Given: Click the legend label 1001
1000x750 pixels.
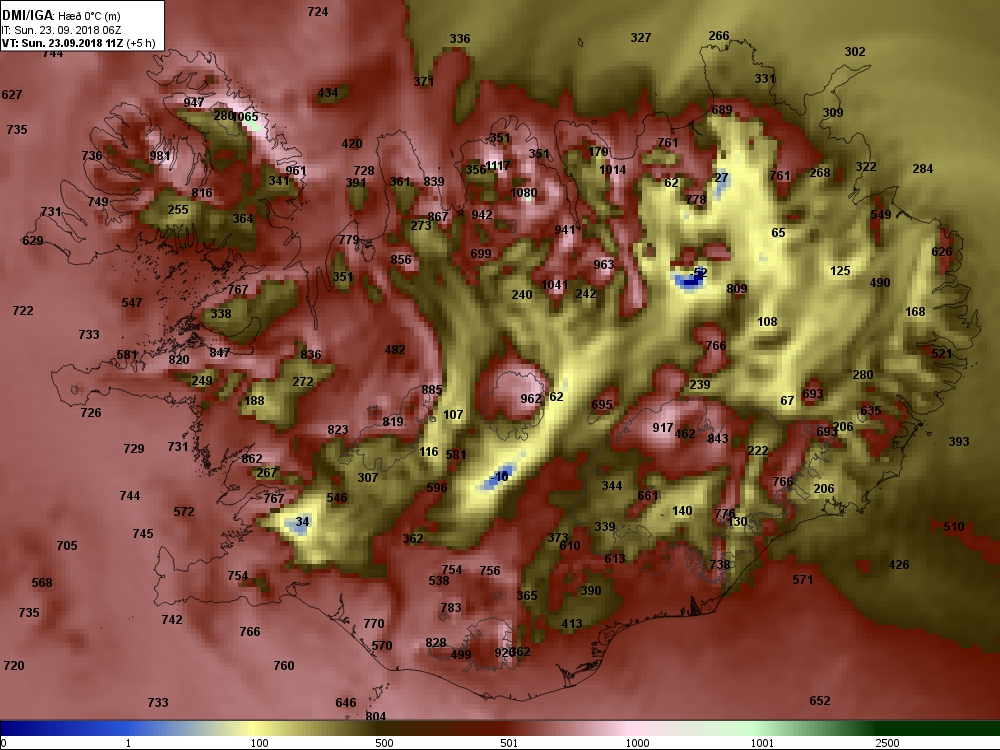Looking at the screenshot, I should [762, 743].
